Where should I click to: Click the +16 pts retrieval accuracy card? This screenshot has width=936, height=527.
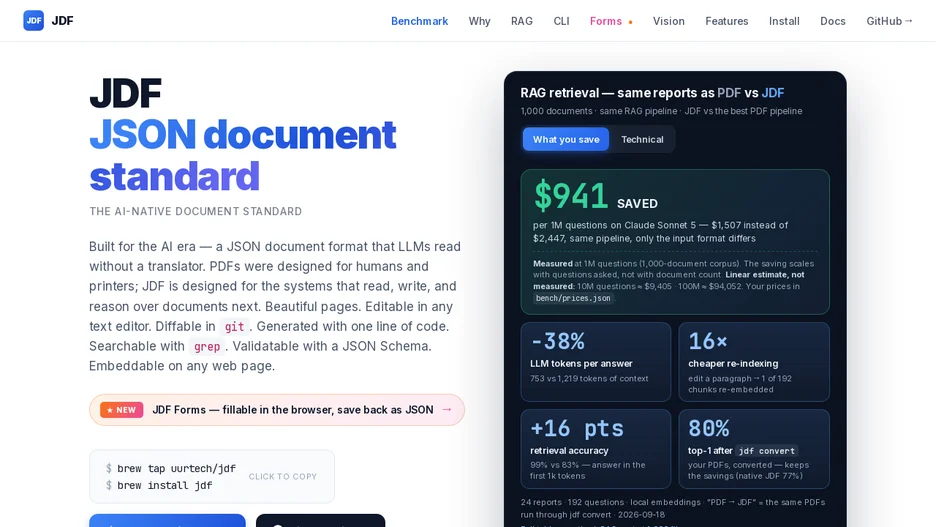pyautogui.click(x=596, y=449)
